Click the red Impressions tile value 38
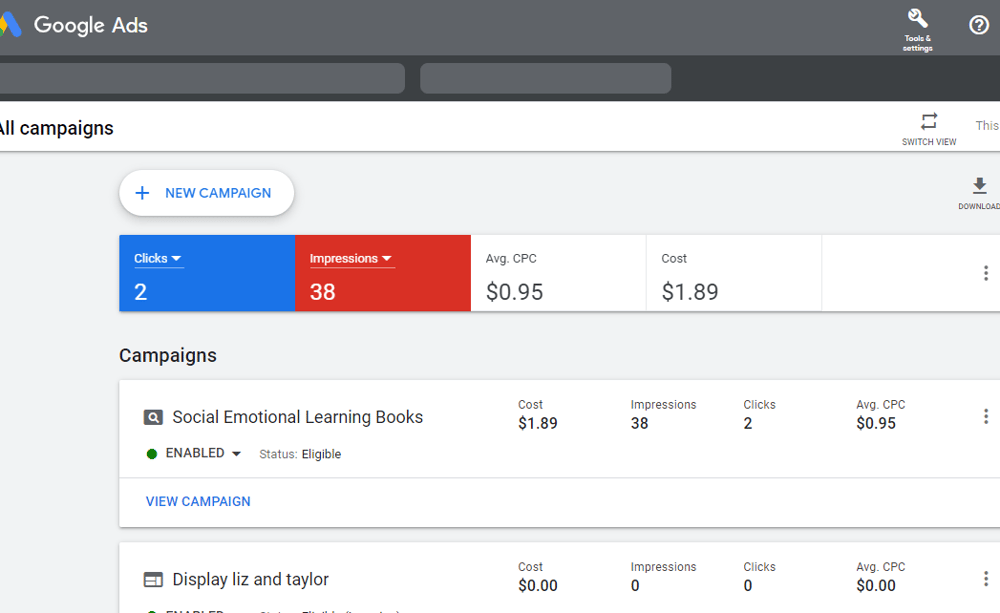Viewport: 1000px width, 613px height. (x=322, y=292)
